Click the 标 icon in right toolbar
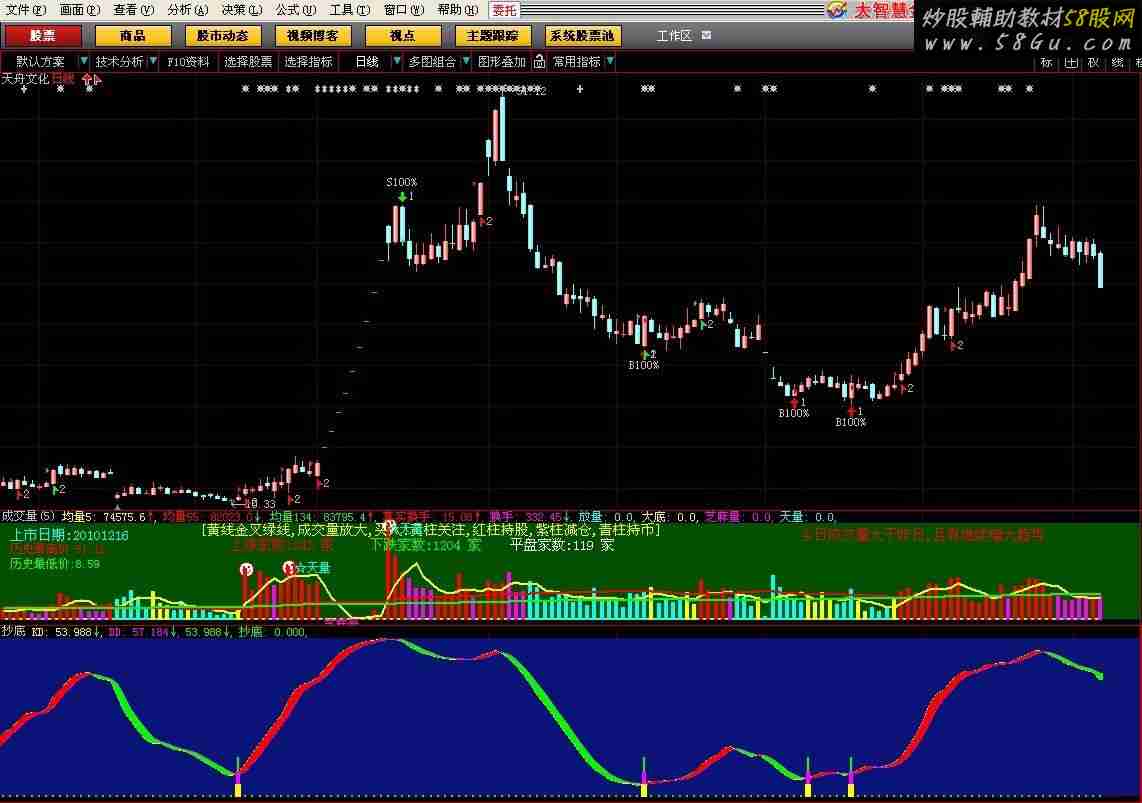The height and width of the screenshot is (803, 1142). [1046, 62]
